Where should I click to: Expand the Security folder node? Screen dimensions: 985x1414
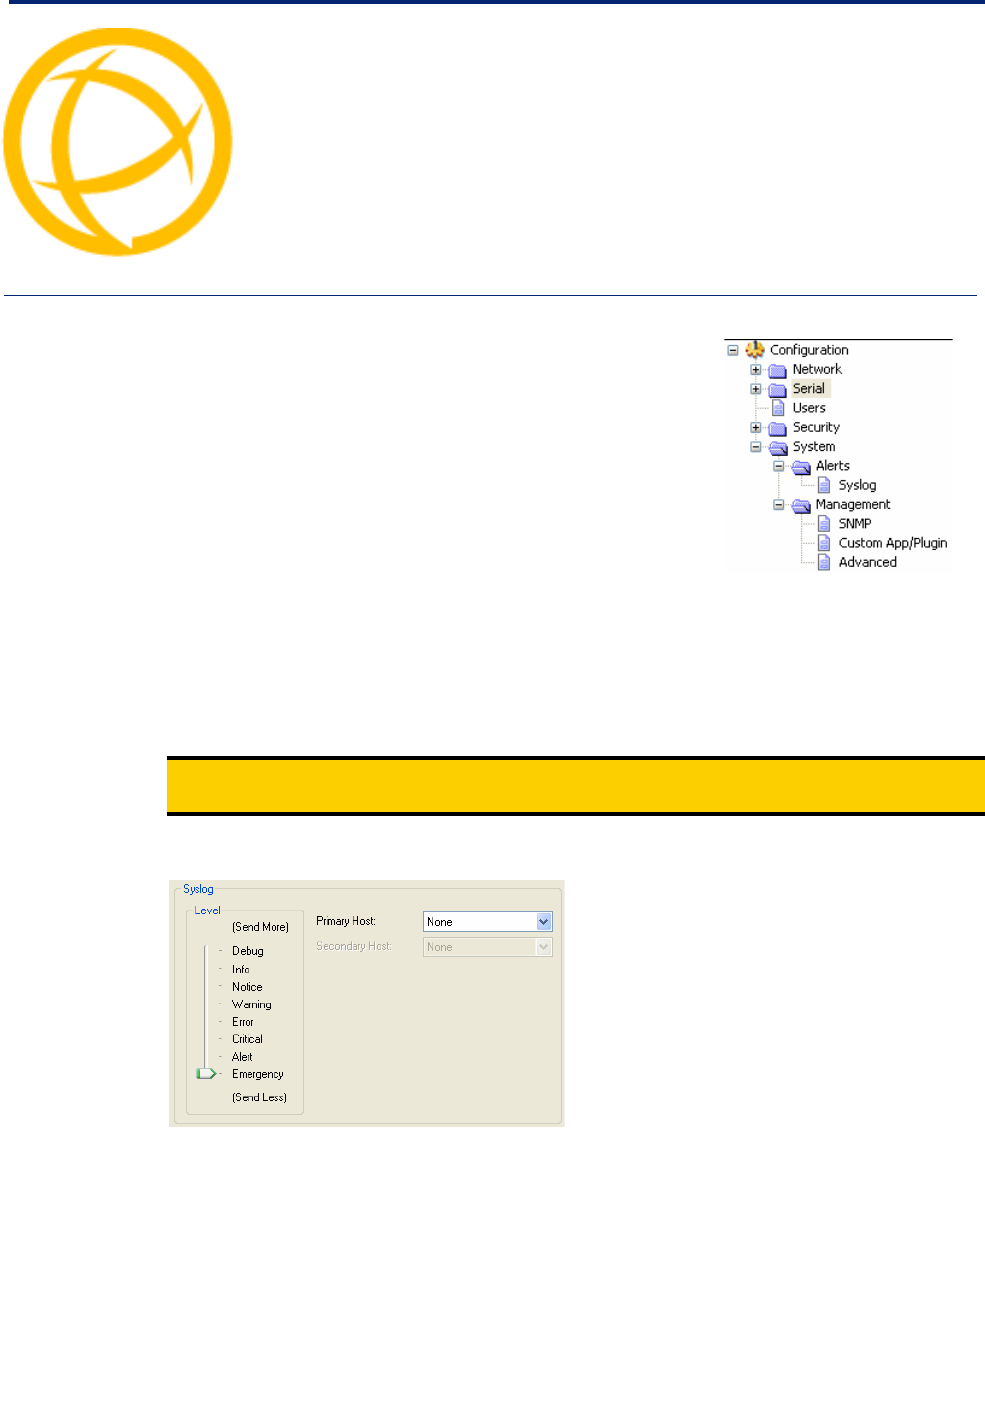coord(756,428)
